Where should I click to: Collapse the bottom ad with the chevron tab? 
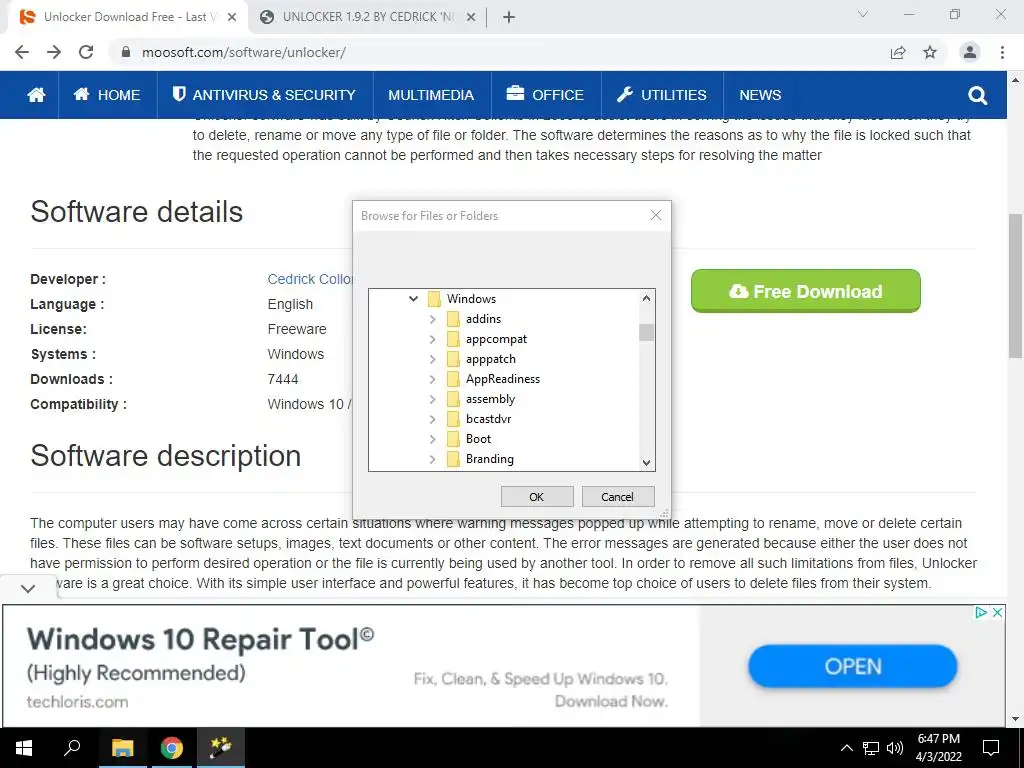(27, 588)
